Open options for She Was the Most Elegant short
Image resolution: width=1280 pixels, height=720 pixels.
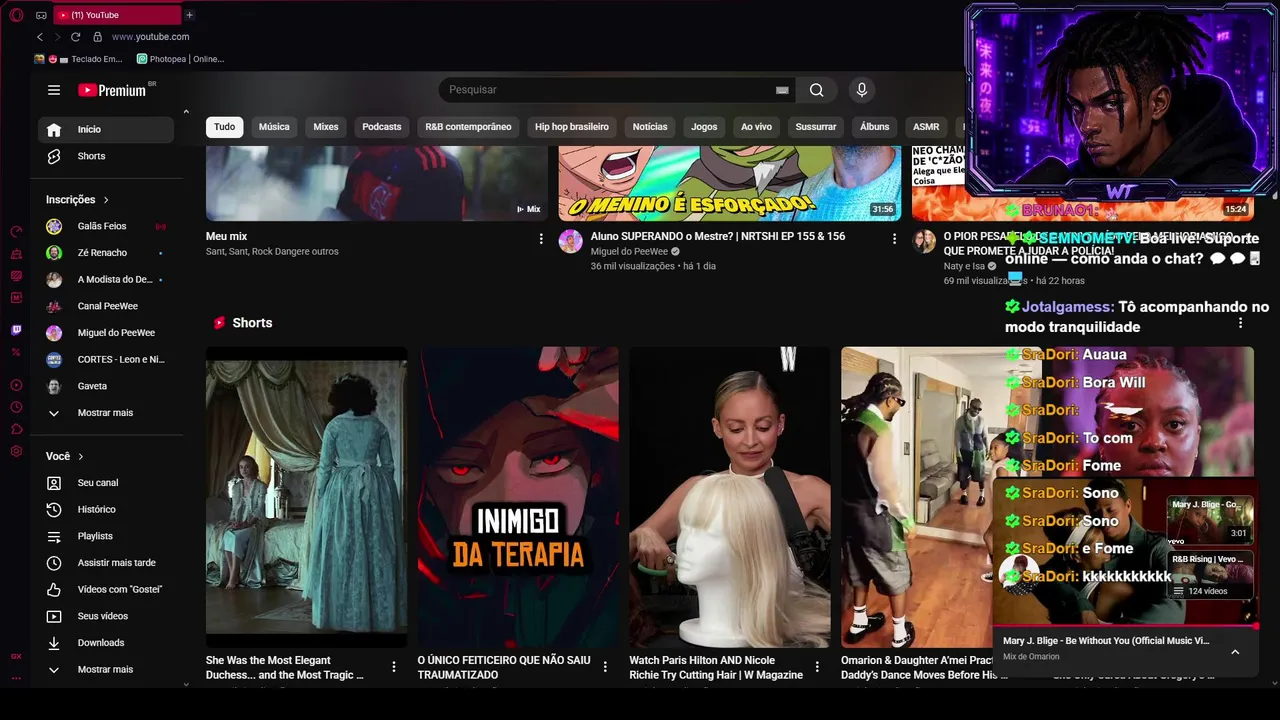point(394,667)
